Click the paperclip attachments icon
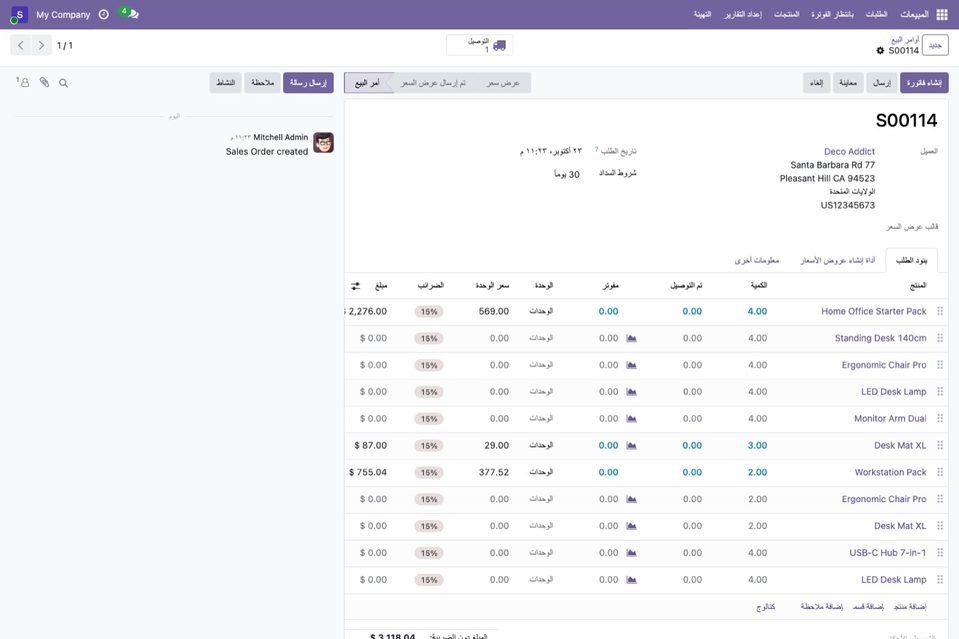This screenshot has height=639, width=959. [44, 82]
